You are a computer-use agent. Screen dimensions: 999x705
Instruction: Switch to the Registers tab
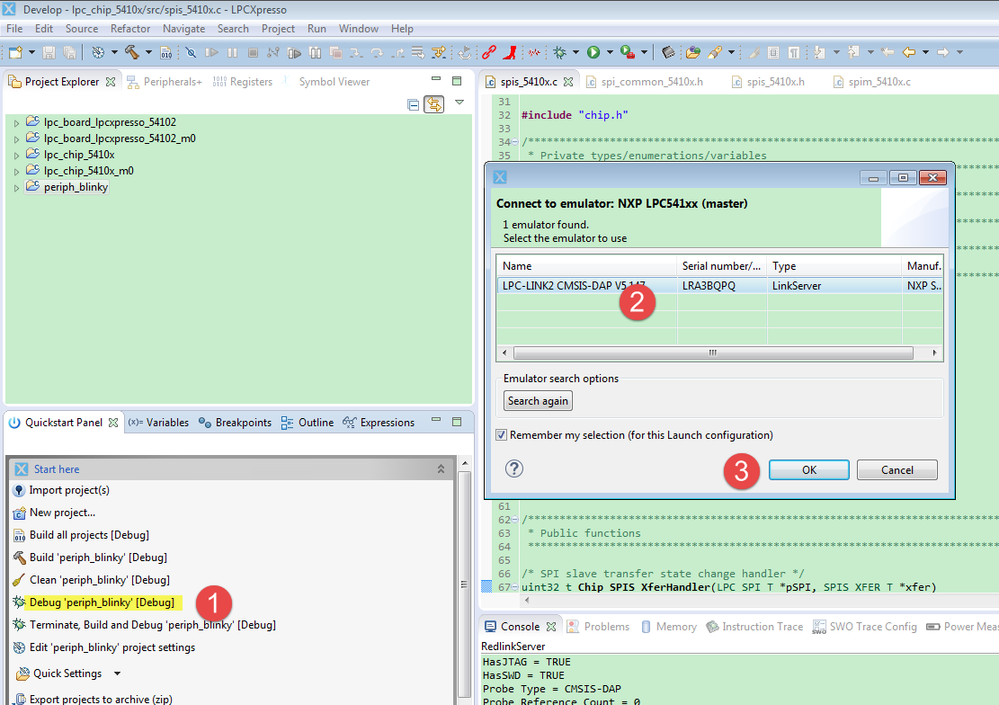[243, 82]
